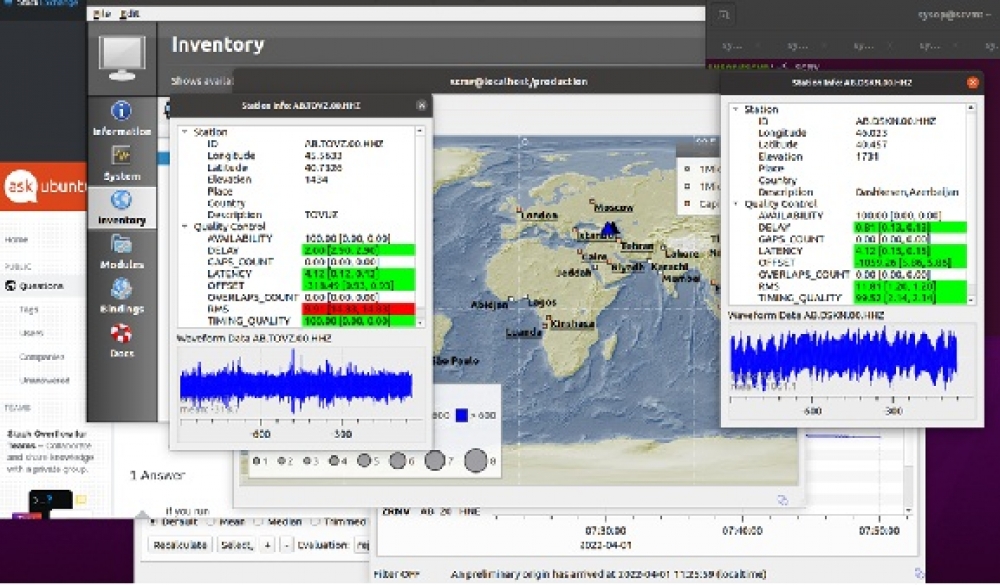Select the Inventory globe icon
Image resolution: width=1000 pixels, height=585 pixels.
tap(121, 200)
